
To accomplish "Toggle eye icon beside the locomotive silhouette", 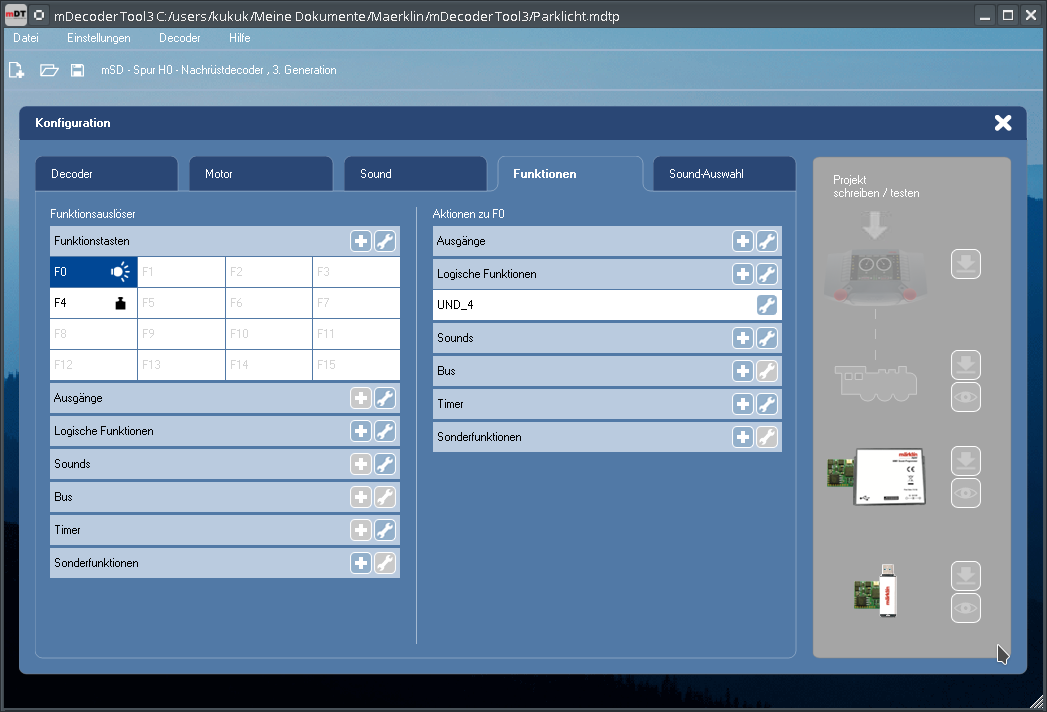I will [965, 397].
